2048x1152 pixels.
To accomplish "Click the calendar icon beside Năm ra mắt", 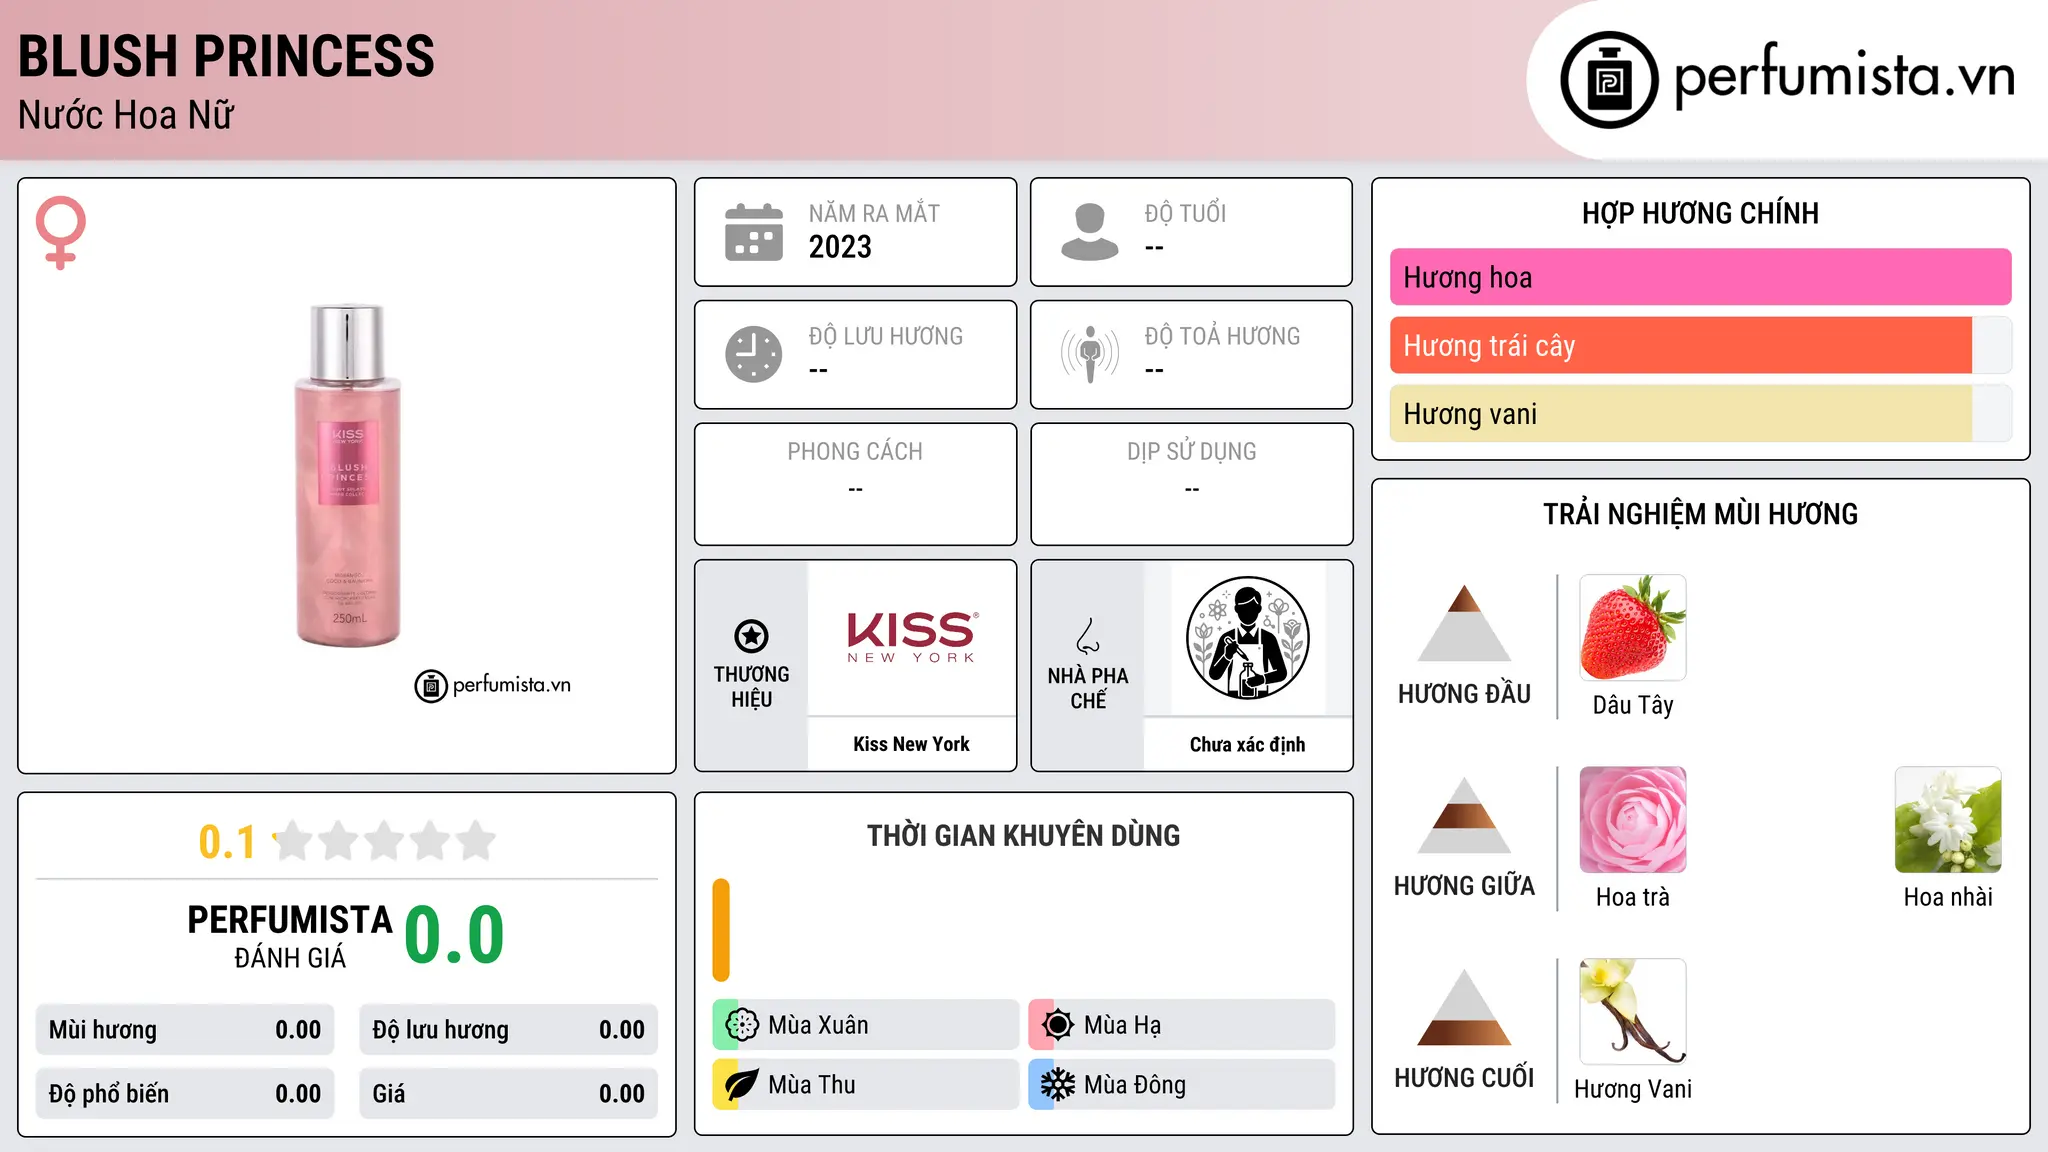I will [754, 232].
